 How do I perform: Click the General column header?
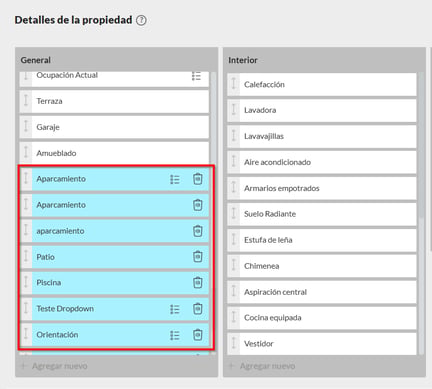36,60
